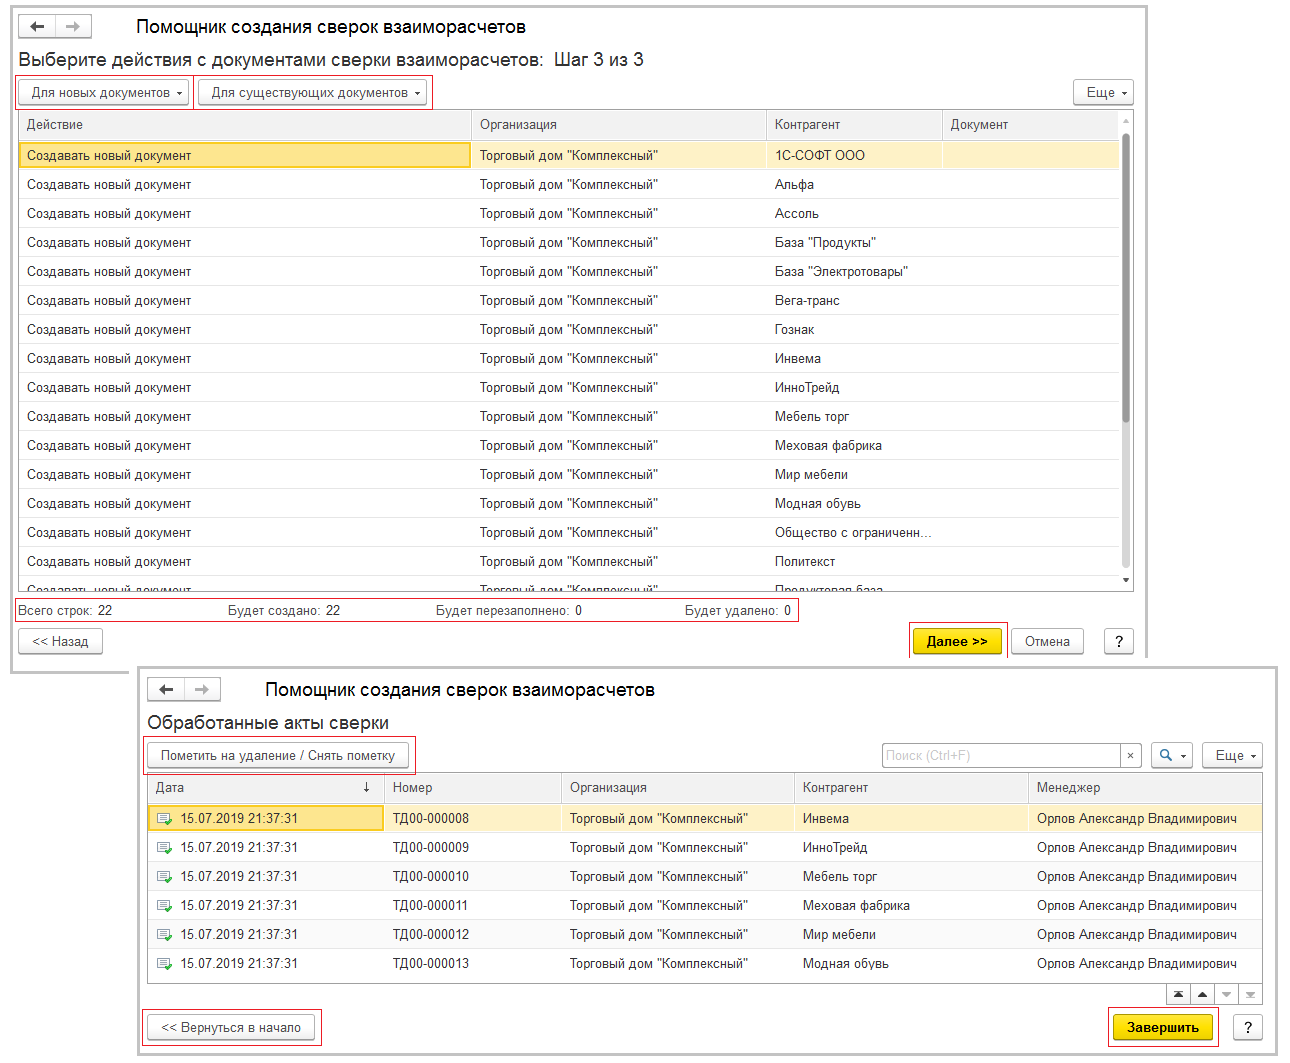Click the document icon for act ТД00-000010
1290x1063 pixels.
click(x=165, y=877)
